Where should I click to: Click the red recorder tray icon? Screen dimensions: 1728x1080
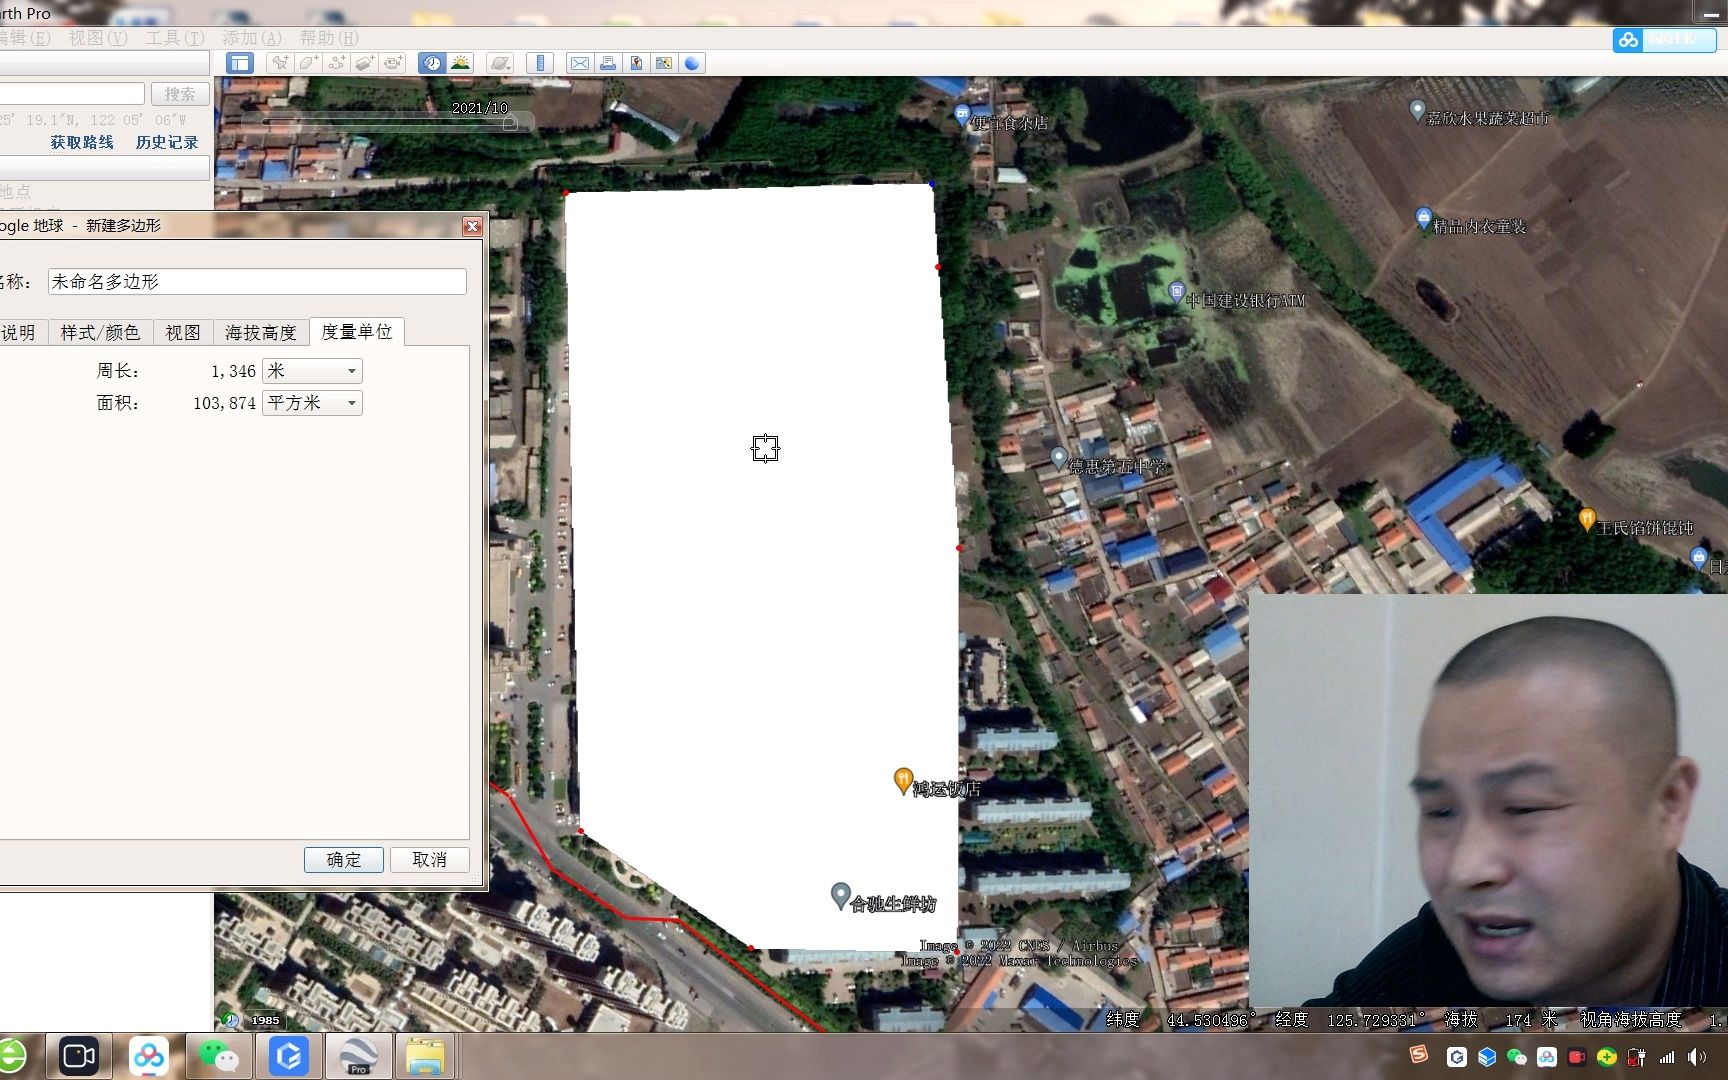[1577, 1057]
